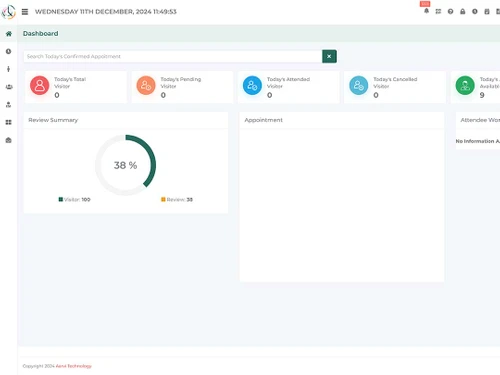The height and width of the screenshot is (375, 500).
Task: Click the red notification count badge
Action: click(x=425, y=4)
